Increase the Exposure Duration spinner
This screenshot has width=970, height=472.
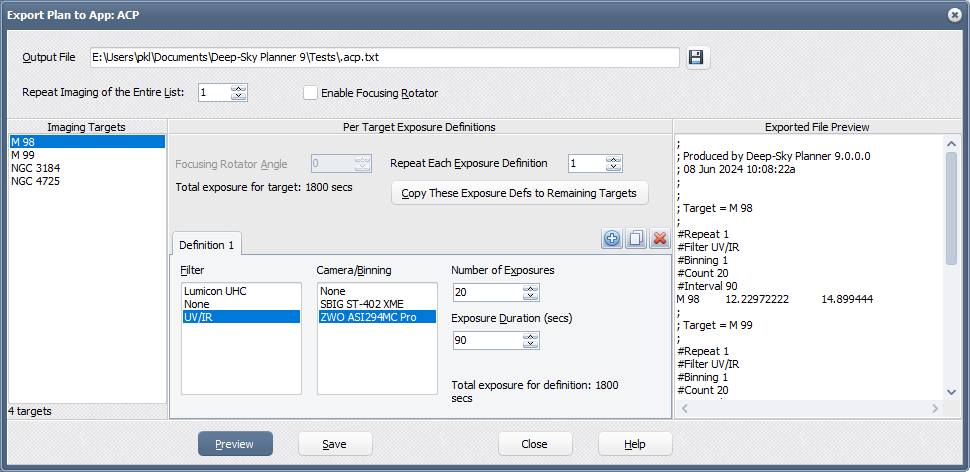tap(530, 336)
